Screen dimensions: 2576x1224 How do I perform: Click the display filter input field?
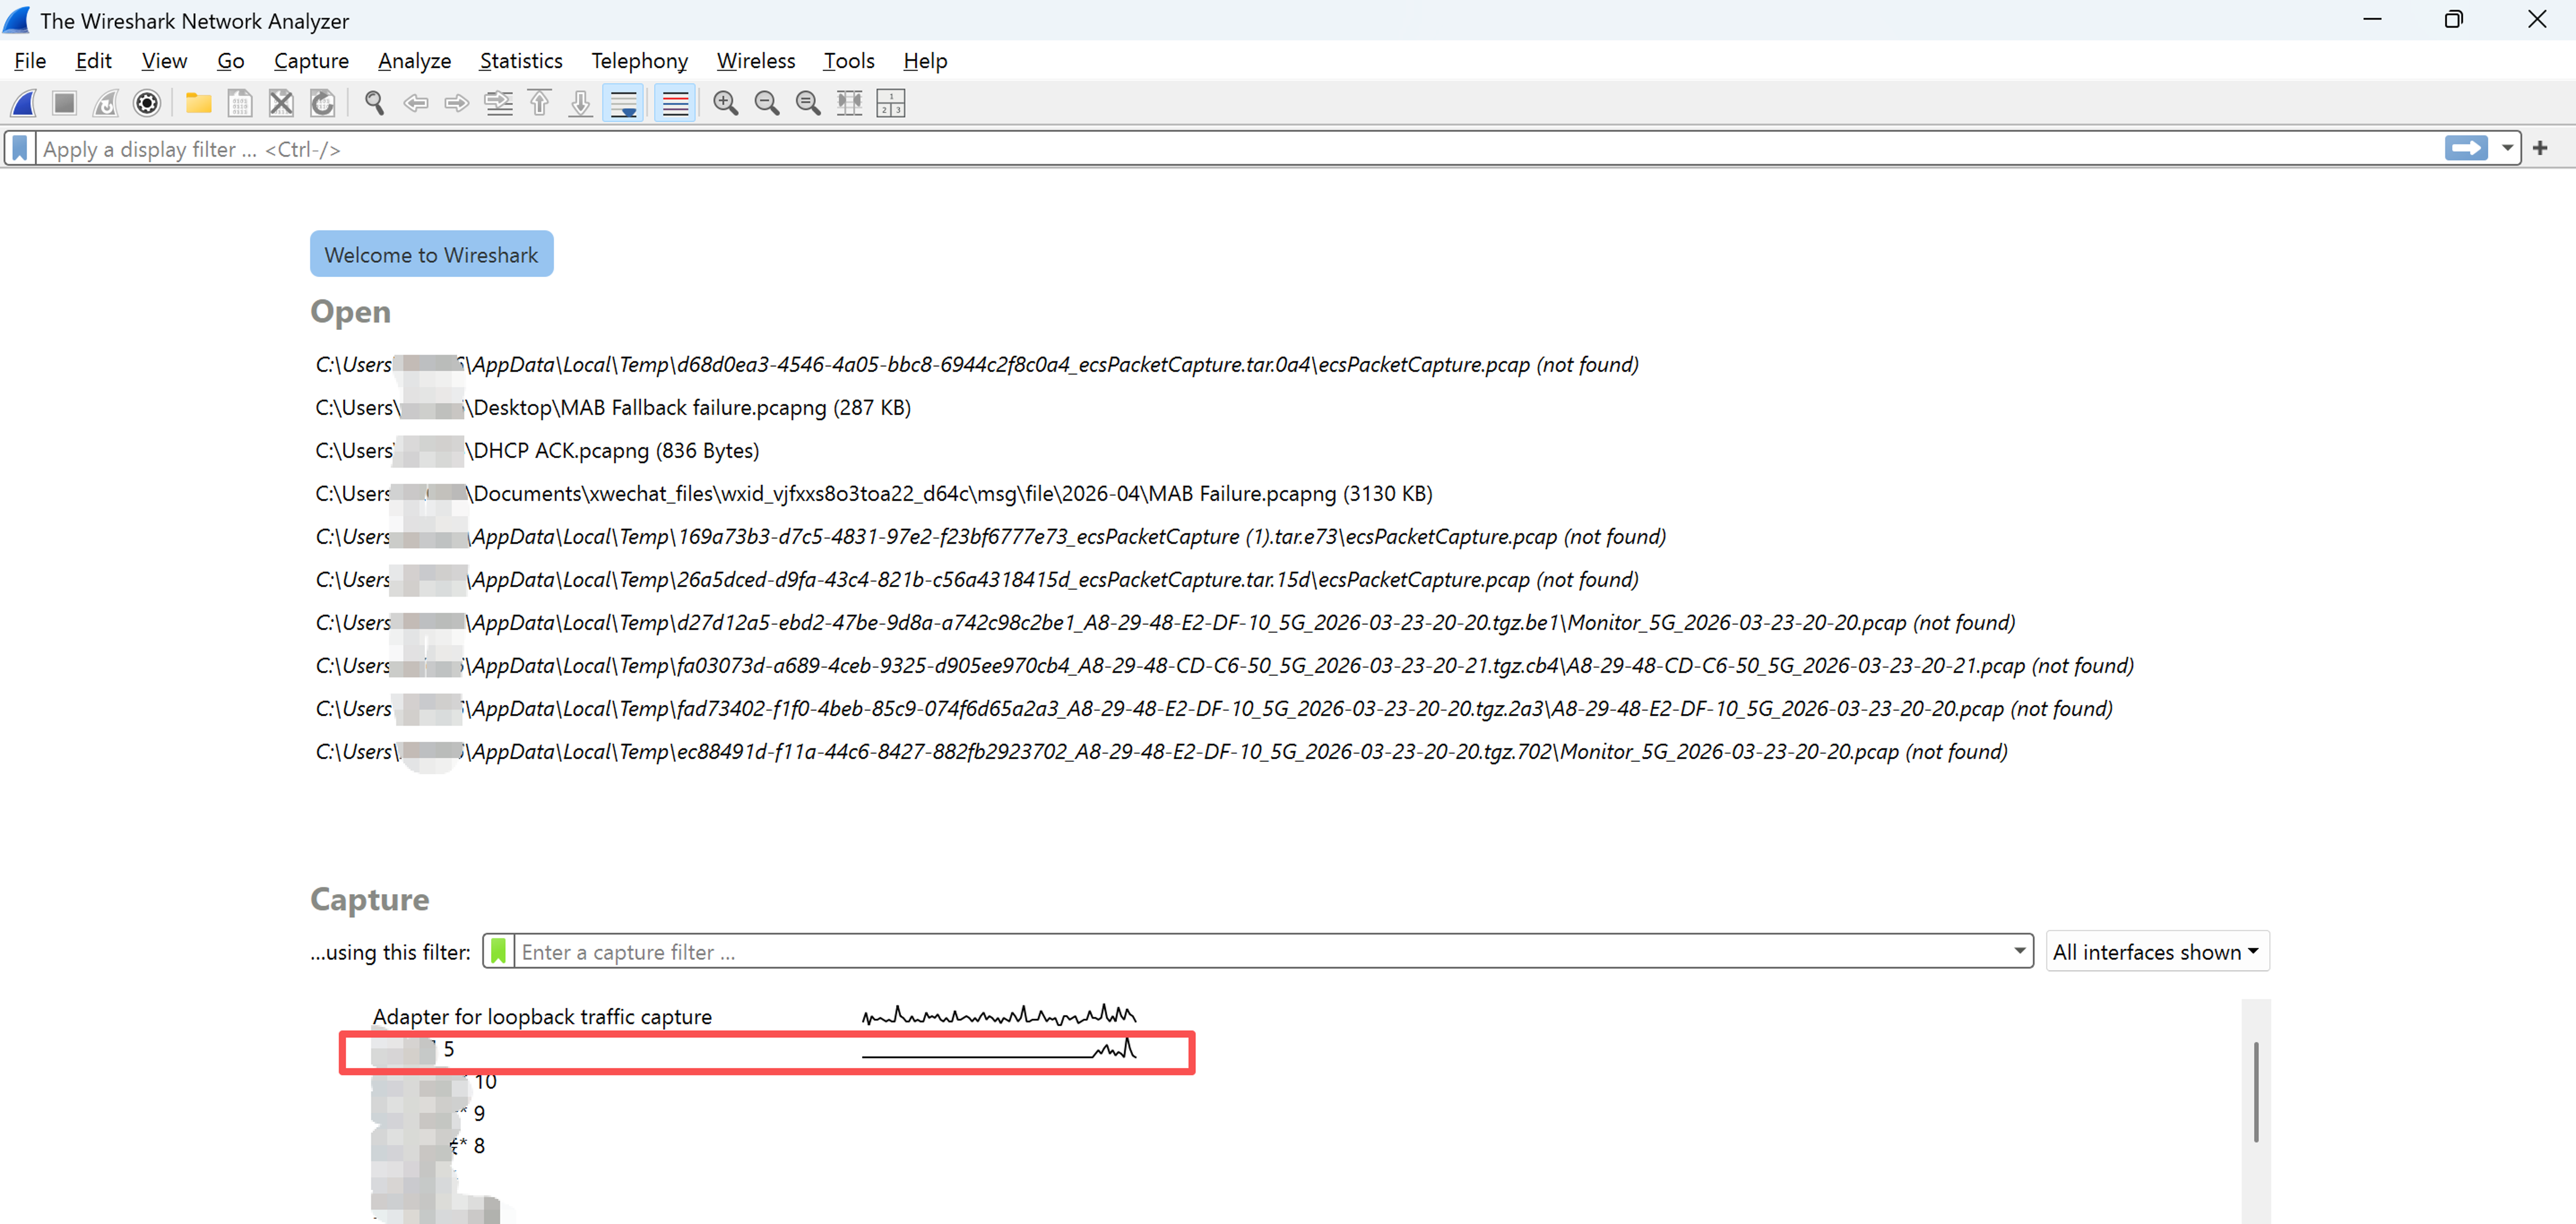pyautogui.click(x=1238, y=149)
